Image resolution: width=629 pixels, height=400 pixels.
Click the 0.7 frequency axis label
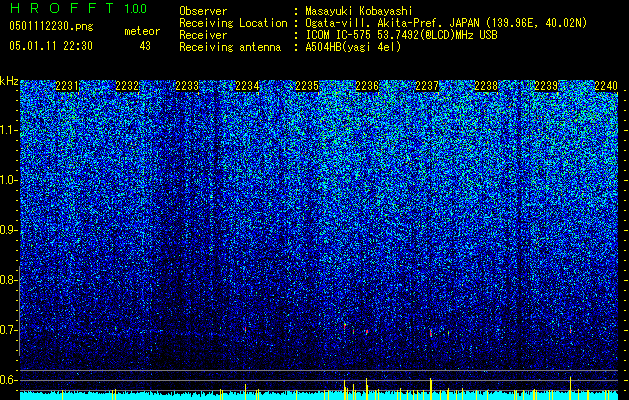click(8, 330)
